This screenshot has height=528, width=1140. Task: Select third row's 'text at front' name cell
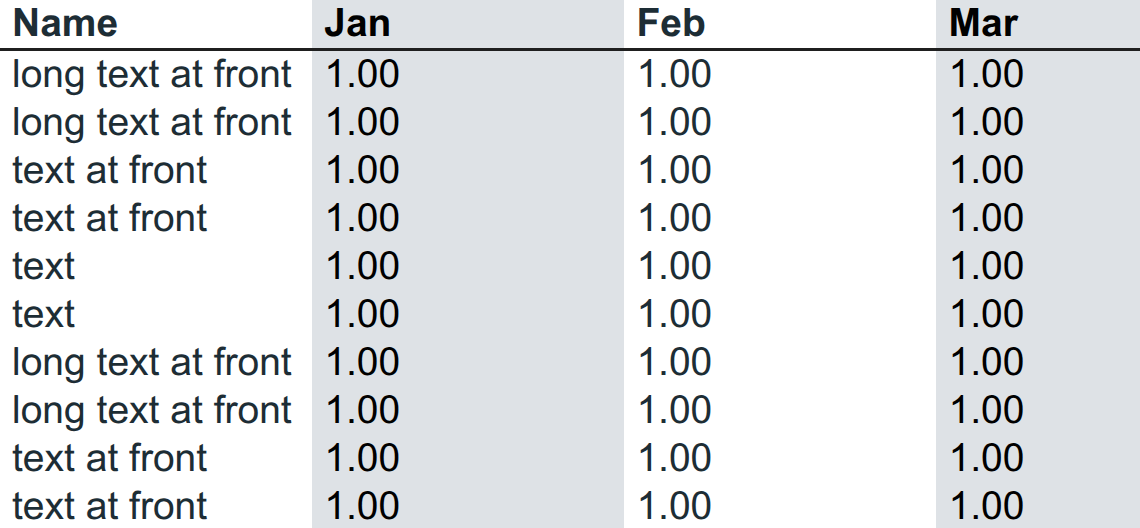tap(111, 170)
